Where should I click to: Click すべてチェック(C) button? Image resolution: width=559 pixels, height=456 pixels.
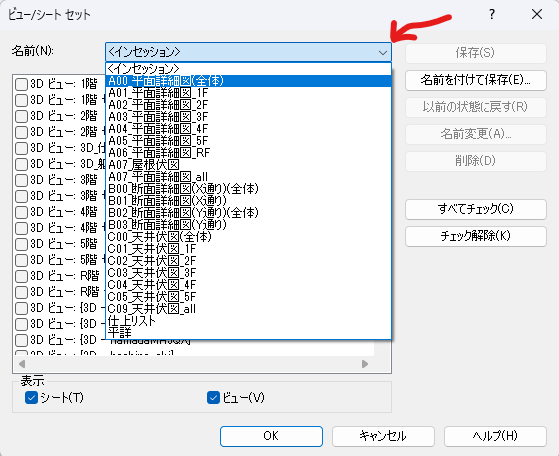476,209
